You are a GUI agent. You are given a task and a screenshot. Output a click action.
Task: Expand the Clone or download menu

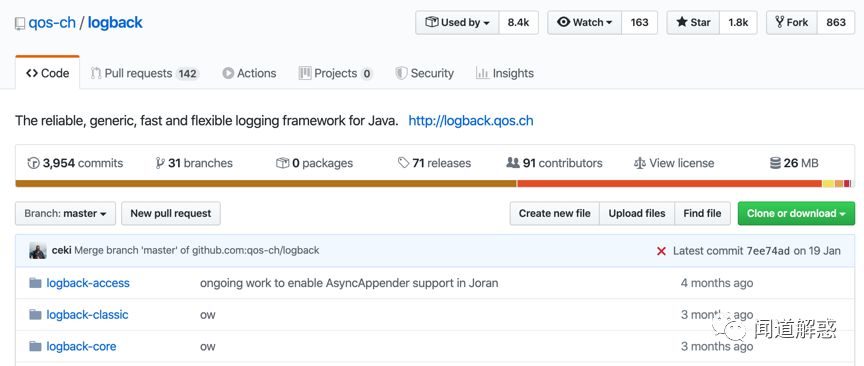(796, 213)
